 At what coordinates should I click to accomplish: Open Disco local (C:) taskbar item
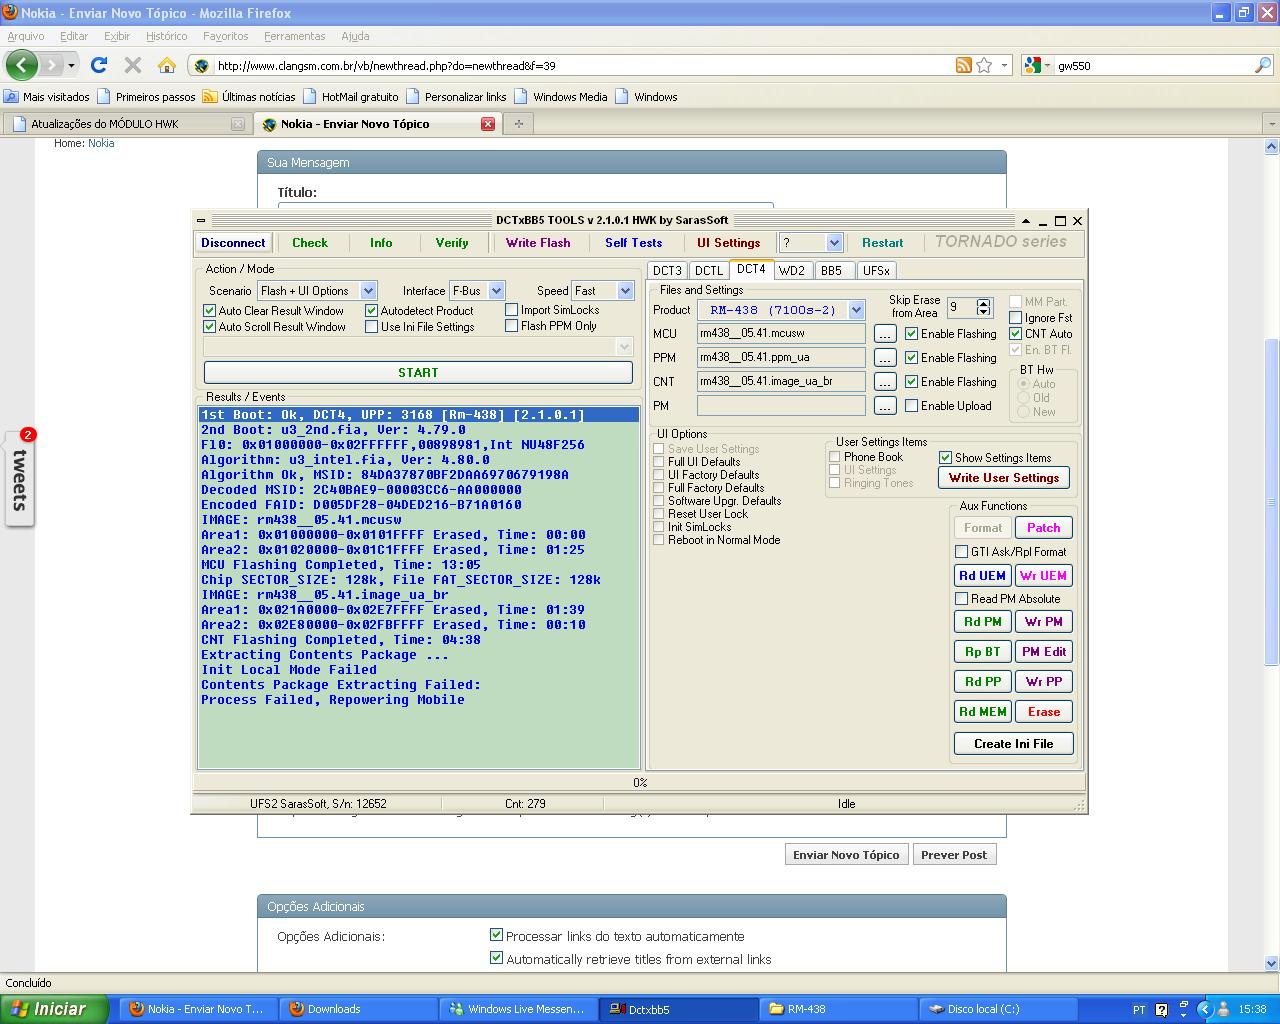tap(997, 1009)
